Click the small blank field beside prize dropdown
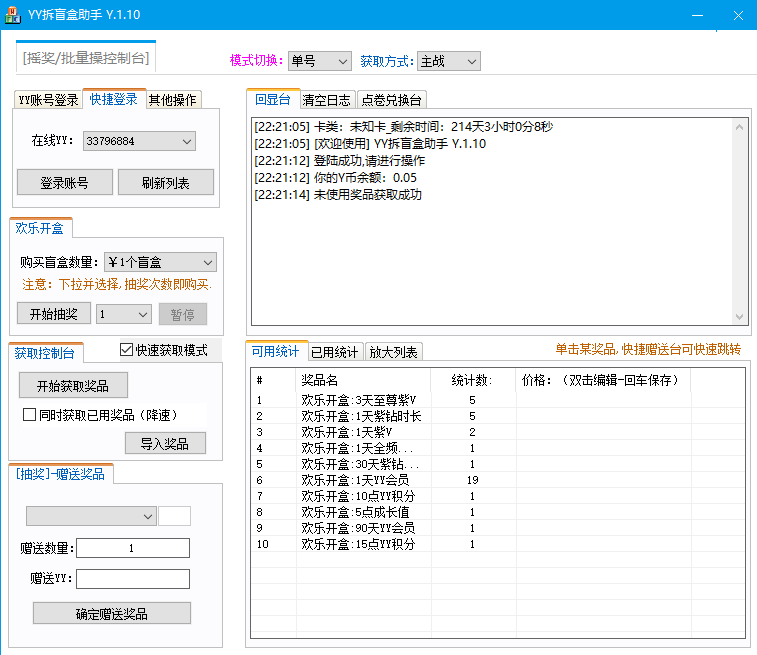 click(x=175, y=516)
